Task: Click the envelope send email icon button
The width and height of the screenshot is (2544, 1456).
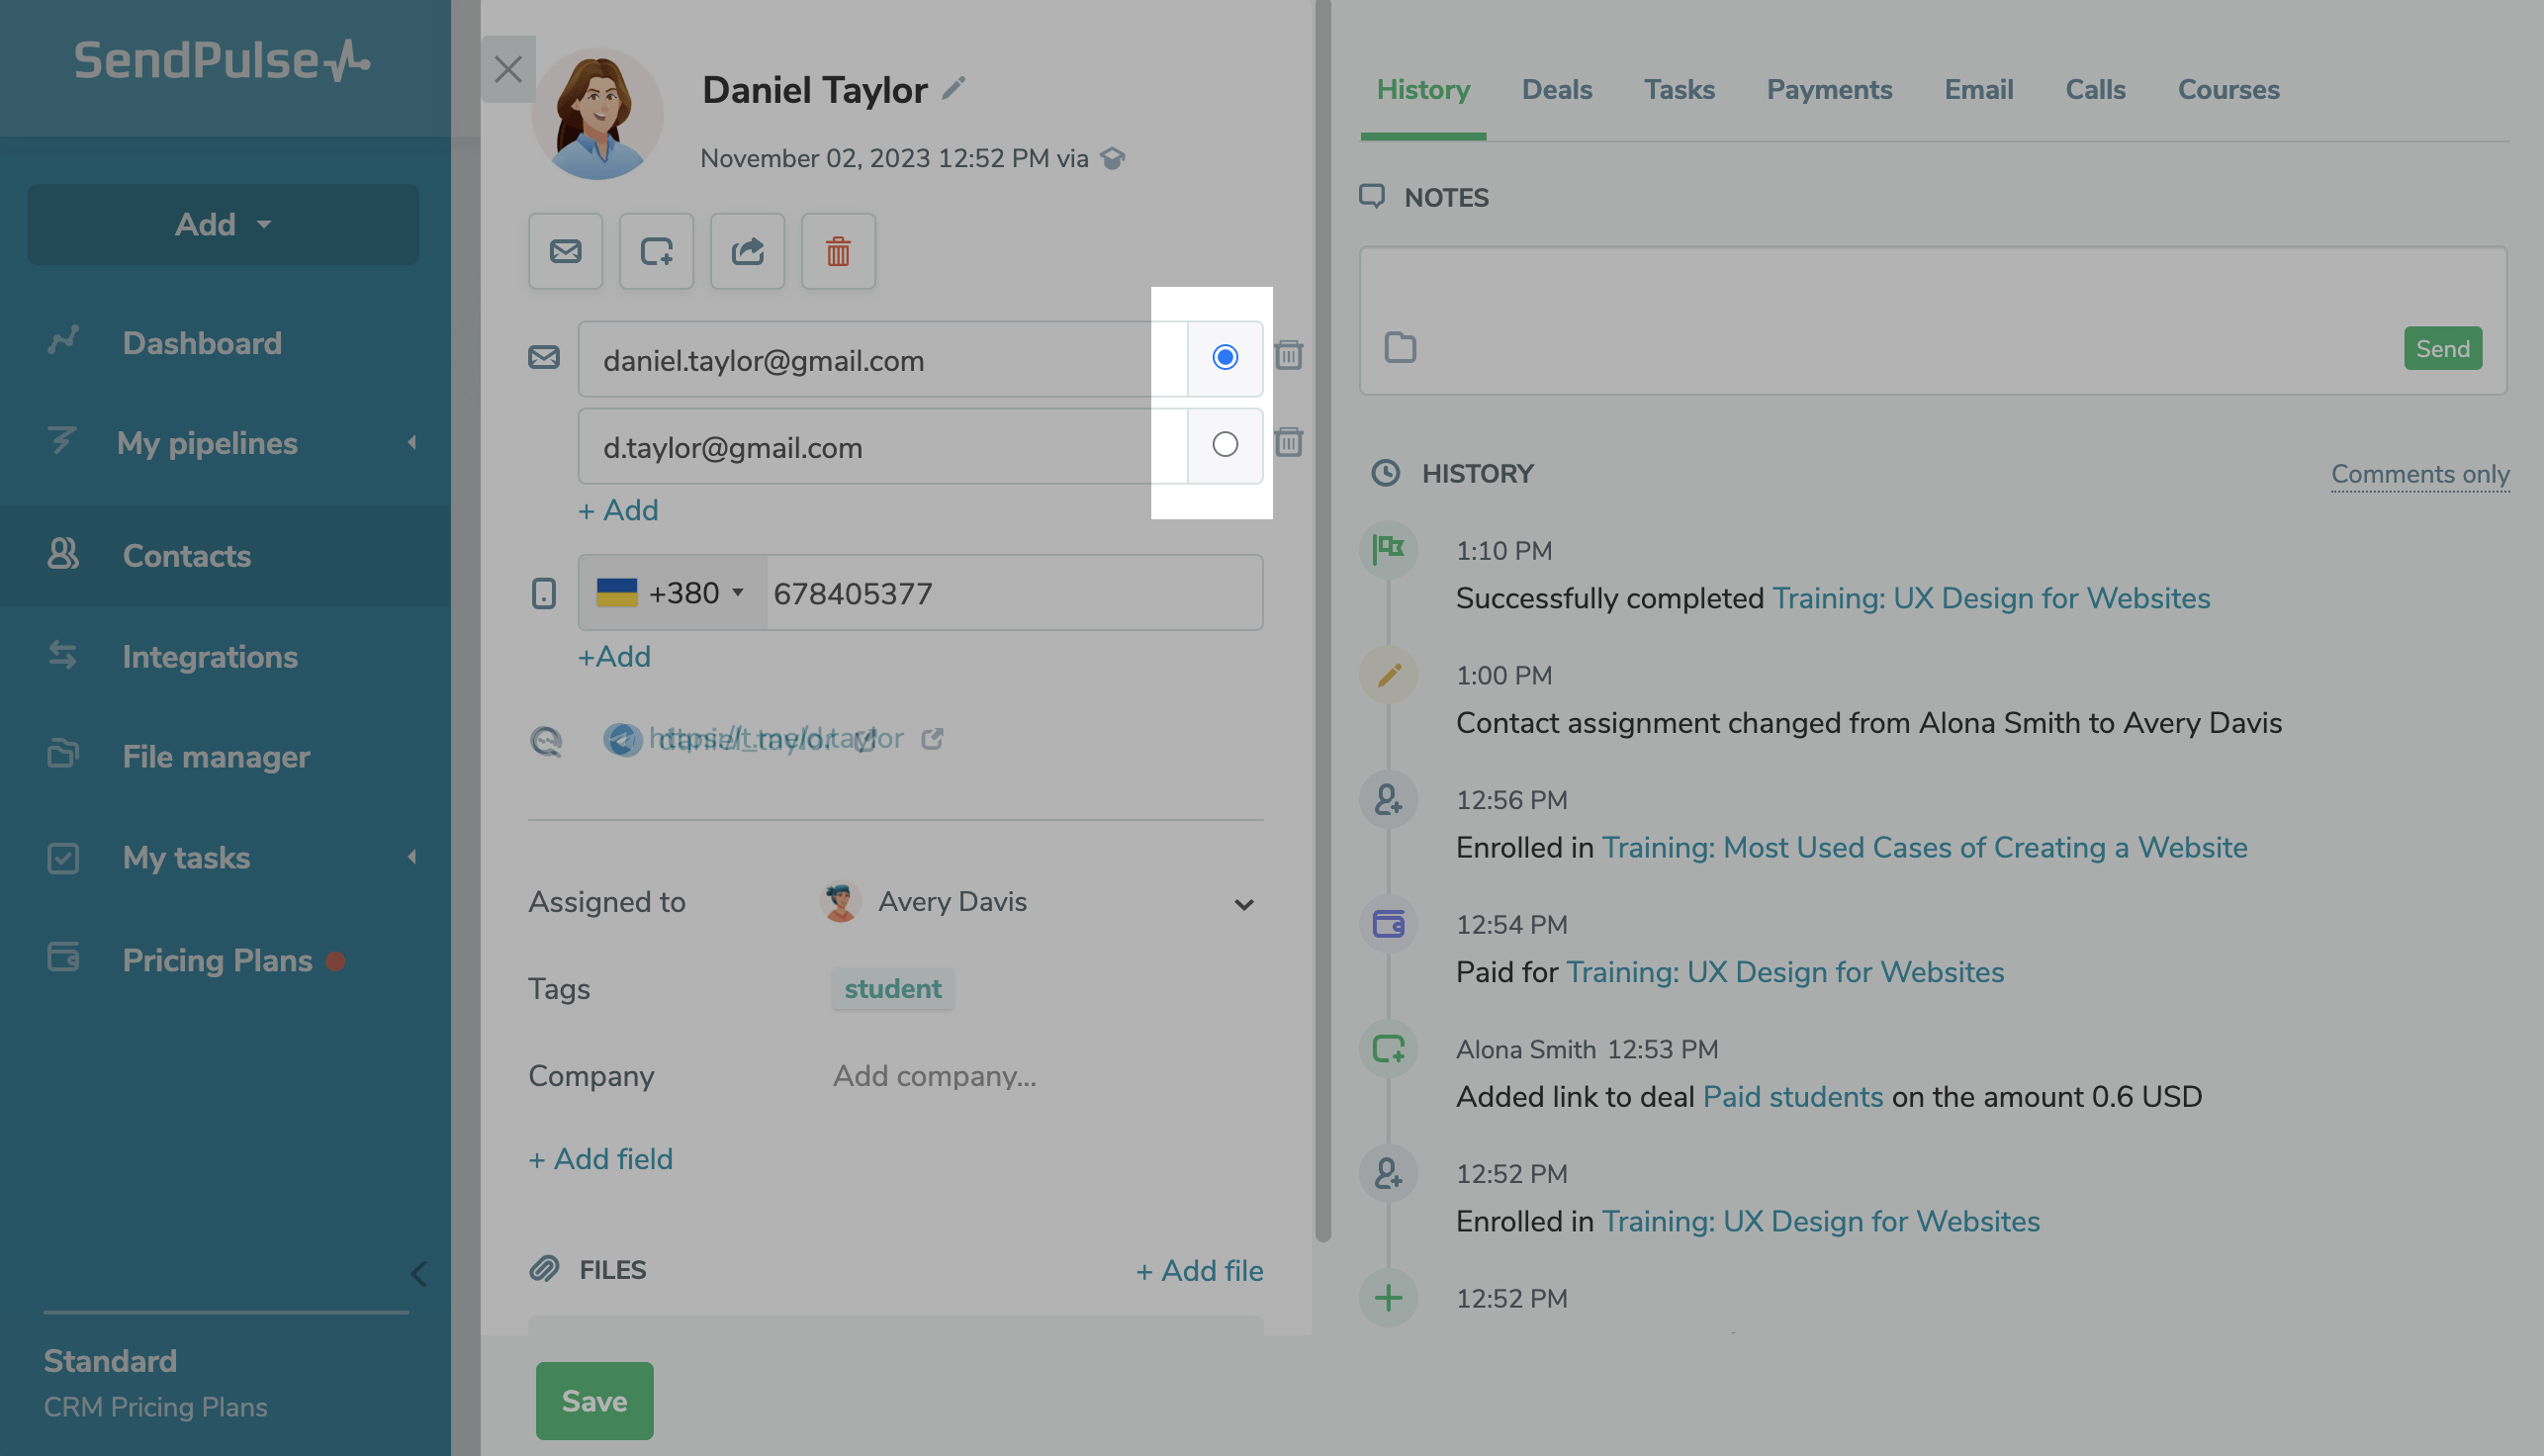Action: (x=565, y=251)
